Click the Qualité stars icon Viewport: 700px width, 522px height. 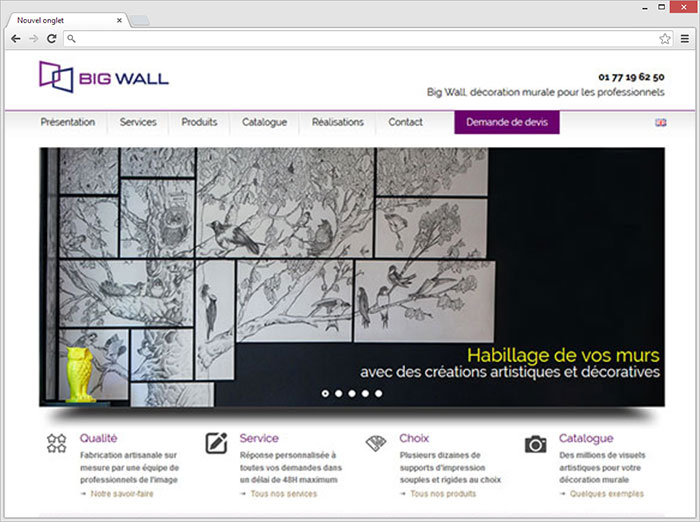57,444
